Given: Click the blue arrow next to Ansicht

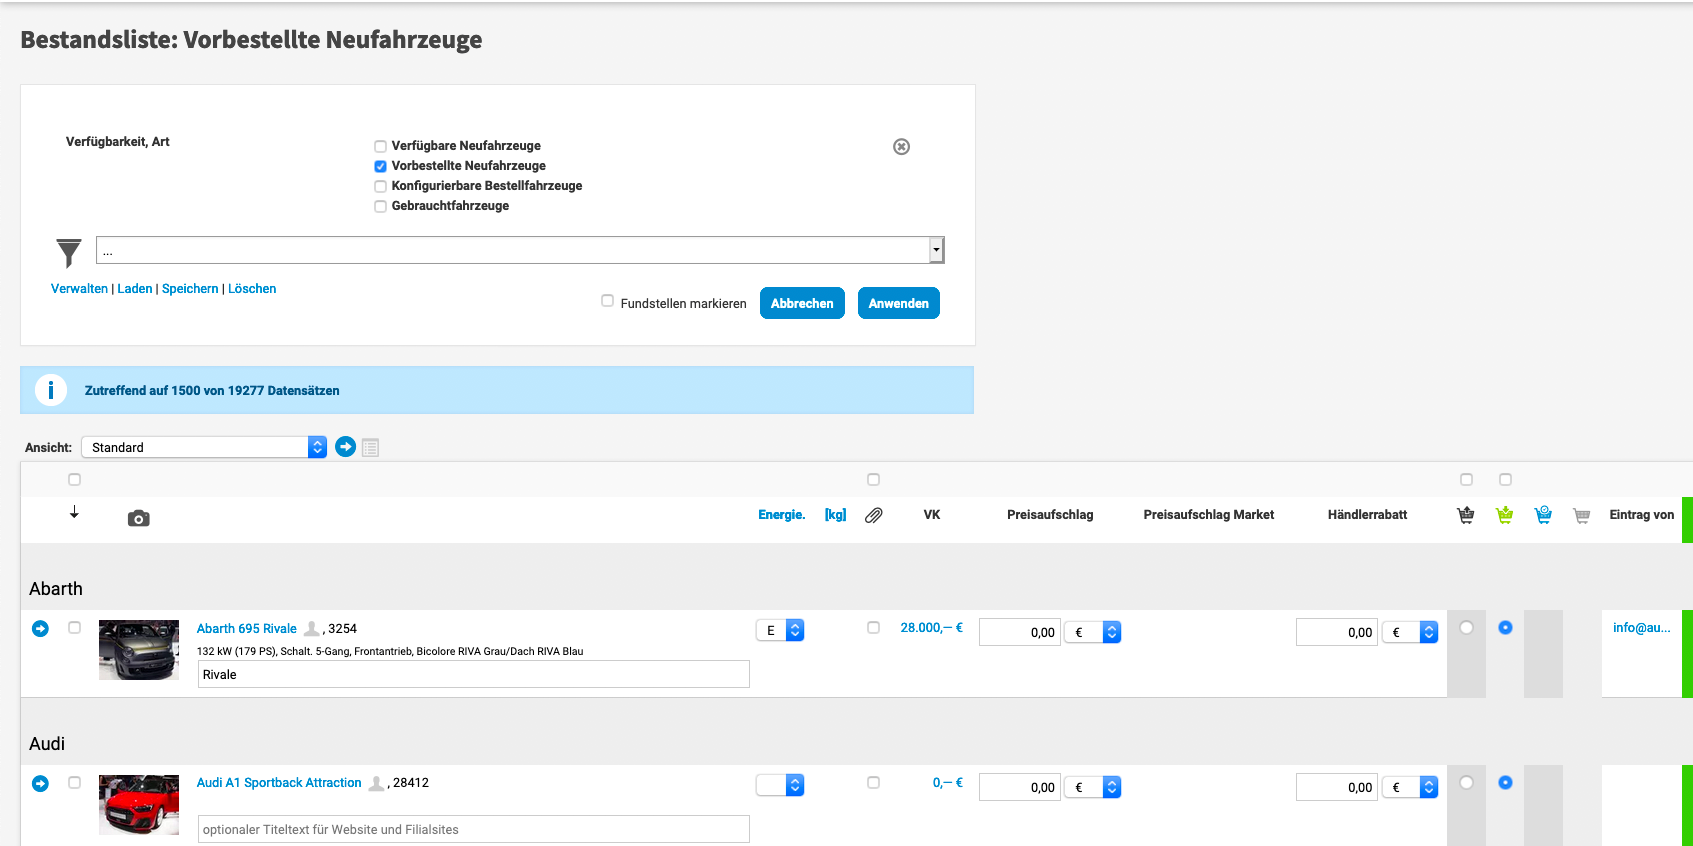Looking at the screenshot, I should [345, 447].
